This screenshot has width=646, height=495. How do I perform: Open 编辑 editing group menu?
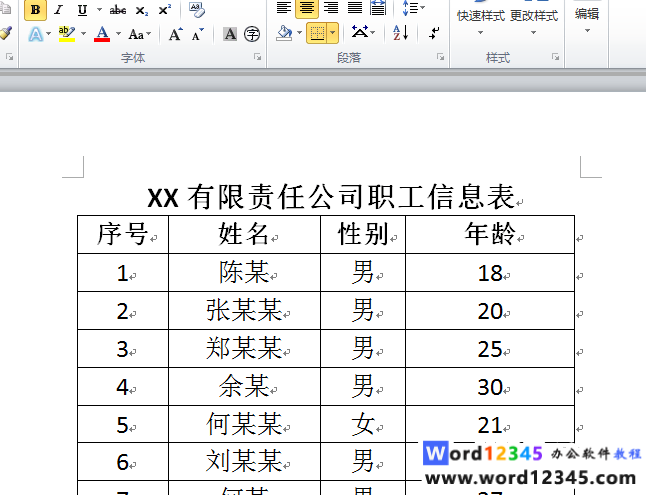(587, 19)
